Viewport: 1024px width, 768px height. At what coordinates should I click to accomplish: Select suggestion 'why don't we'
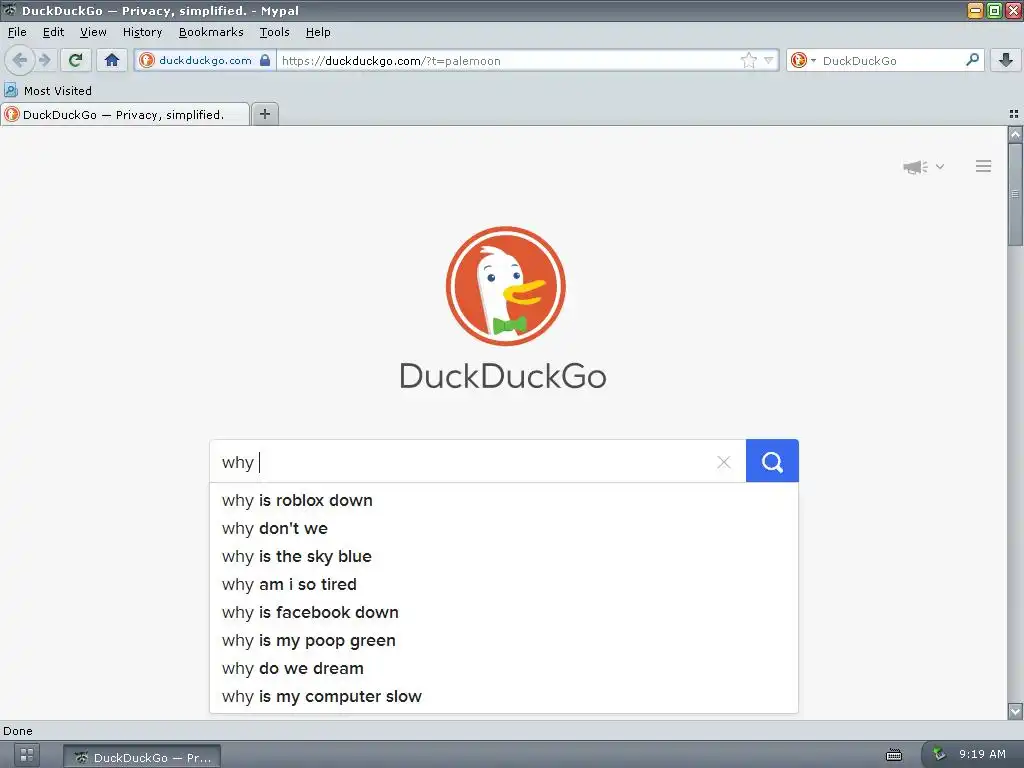pos(504,528)
